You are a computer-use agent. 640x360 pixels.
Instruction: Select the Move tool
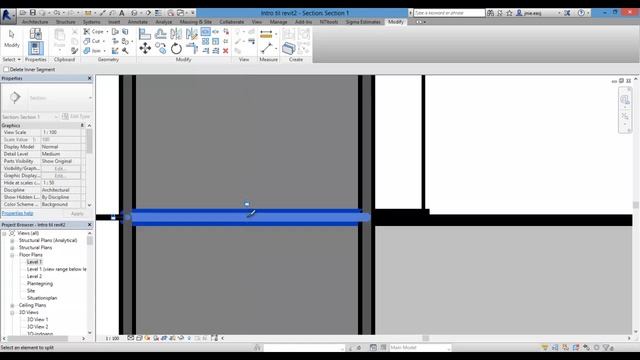145,49
